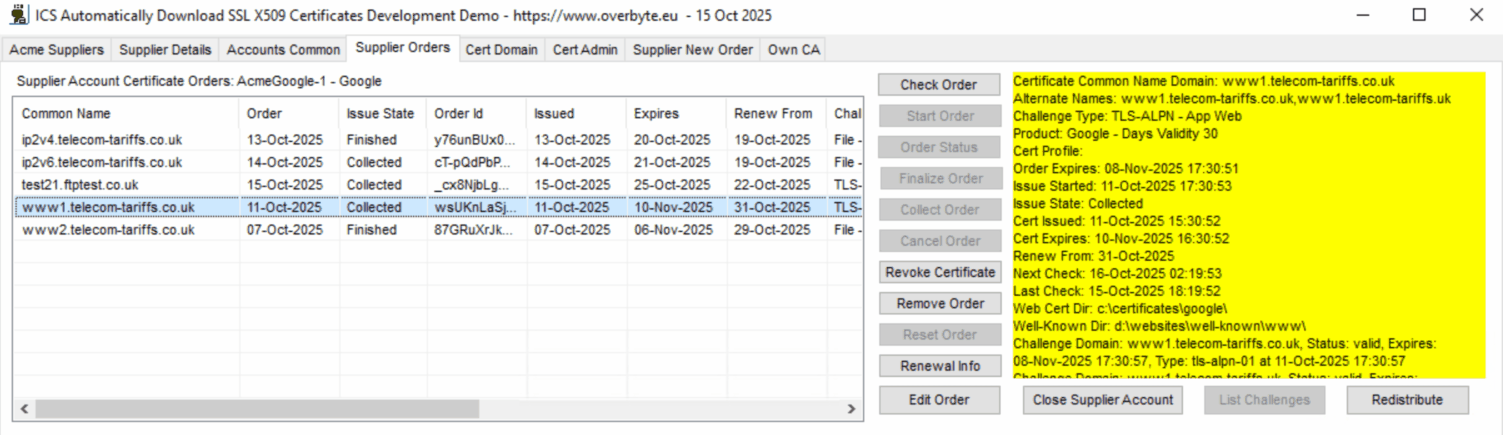Click the horizontal scrollbar left arrow
The width and height of the screenshot is (1503, 435).
click(x=24, y=409)
